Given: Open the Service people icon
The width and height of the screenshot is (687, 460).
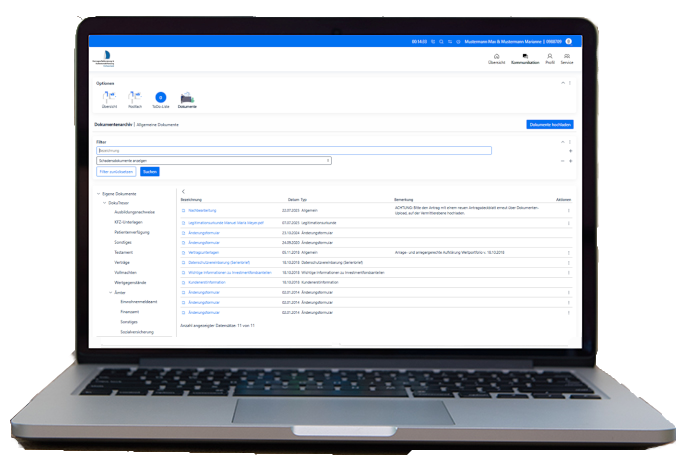Looking at the screenshot, I should click(x=567, y=57).
